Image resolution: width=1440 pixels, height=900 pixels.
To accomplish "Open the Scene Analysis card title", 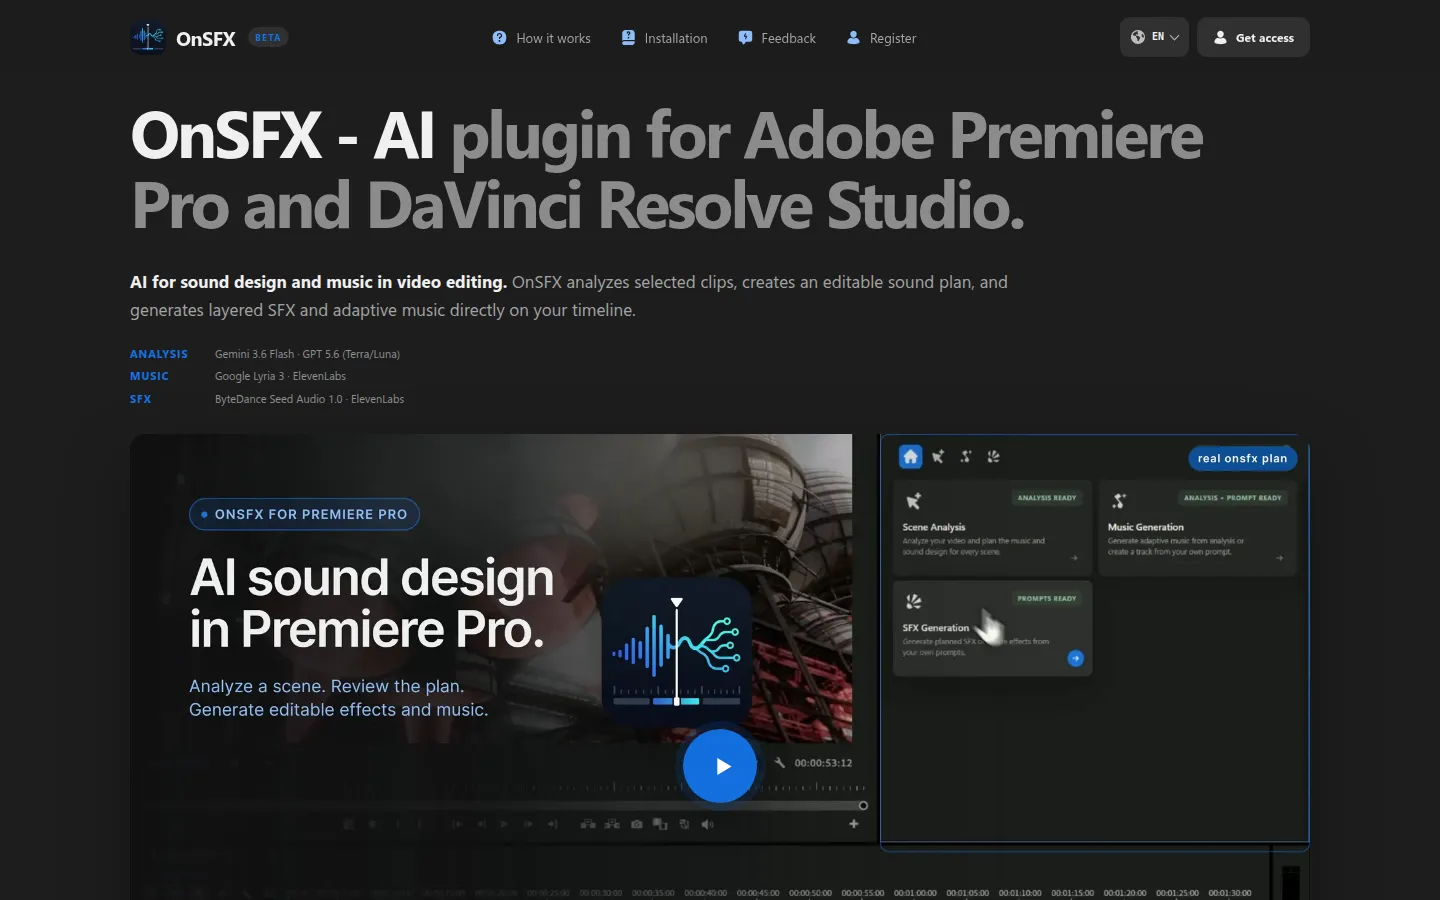I will [x=934, y=527].
